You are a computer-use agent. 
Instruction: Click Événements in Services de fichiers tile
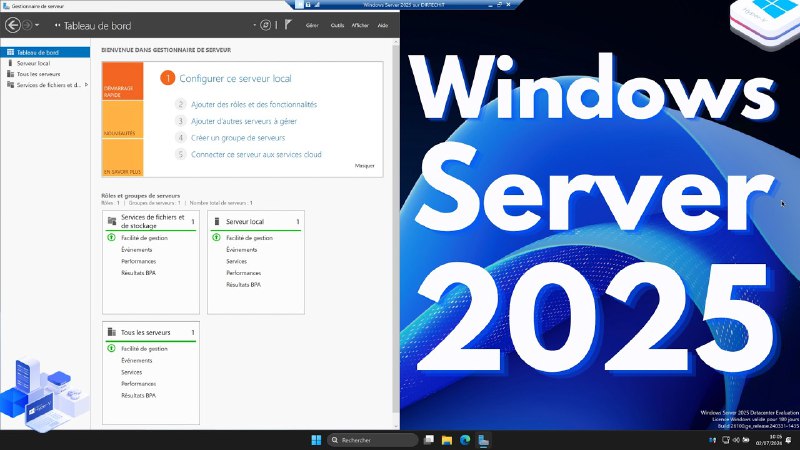(x=136, y=249)
